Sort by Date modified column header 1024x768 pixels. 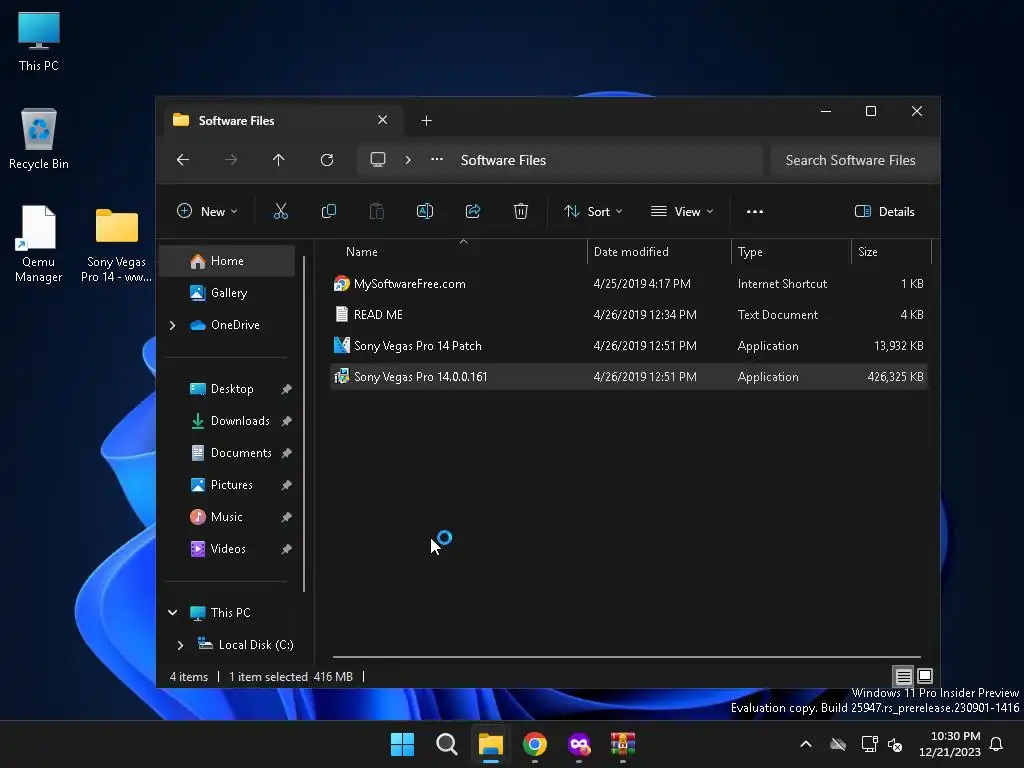click(660, 252)
